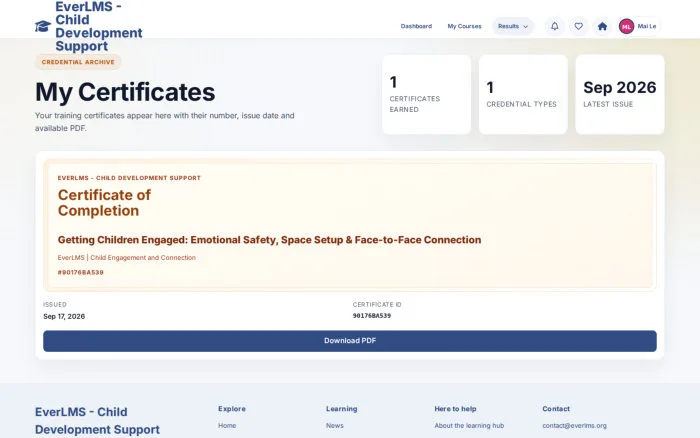Open the News footer link

[x=334, y=425]
